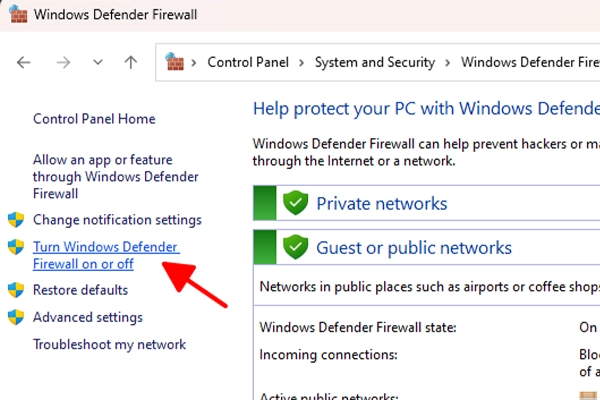
Task: Expand the chevron after Control Panel breadcrumb
Action: 302,62
